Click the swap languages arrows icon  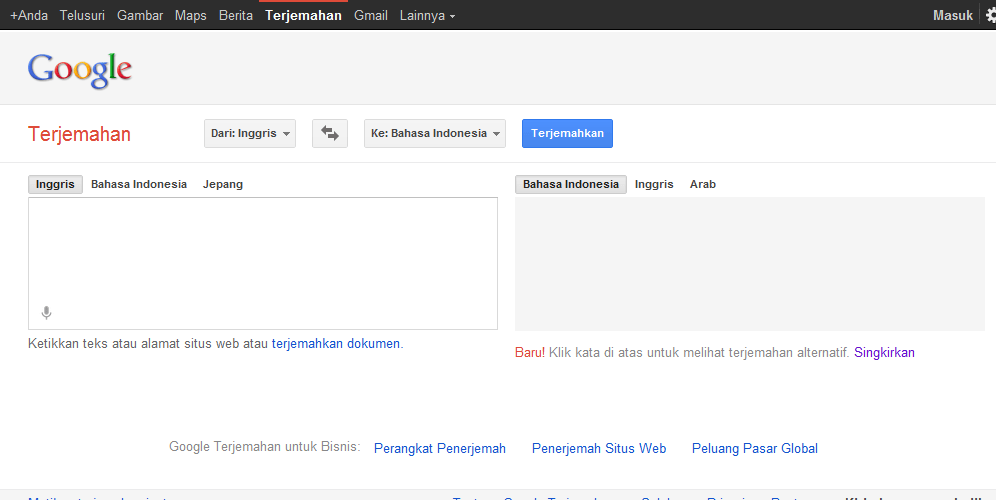point(330,133)
